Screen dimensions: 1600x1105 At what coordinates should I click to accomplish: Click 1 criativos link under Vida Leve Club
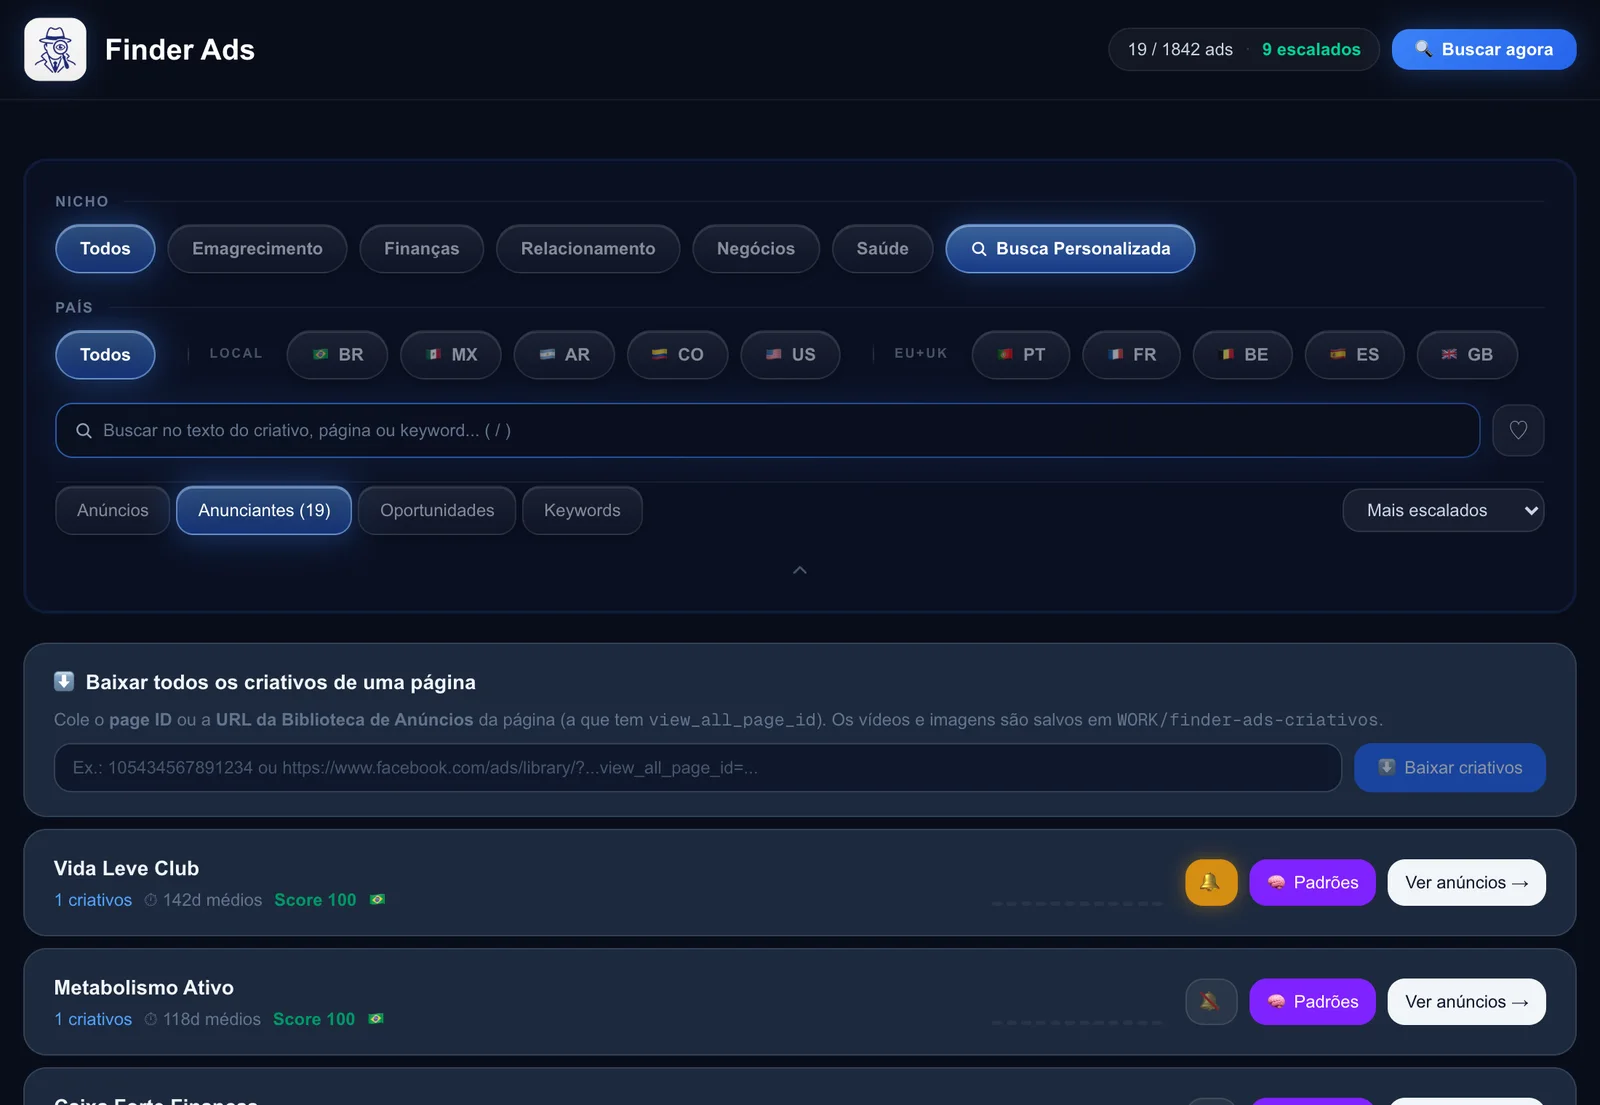[x=93, y=900]
